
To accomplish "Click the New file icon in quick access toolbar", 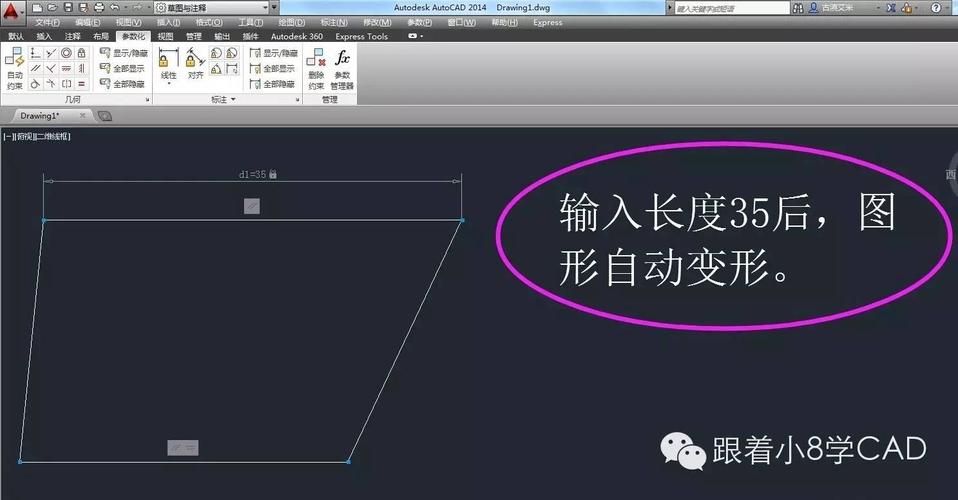I will click(x=37, y=8).
